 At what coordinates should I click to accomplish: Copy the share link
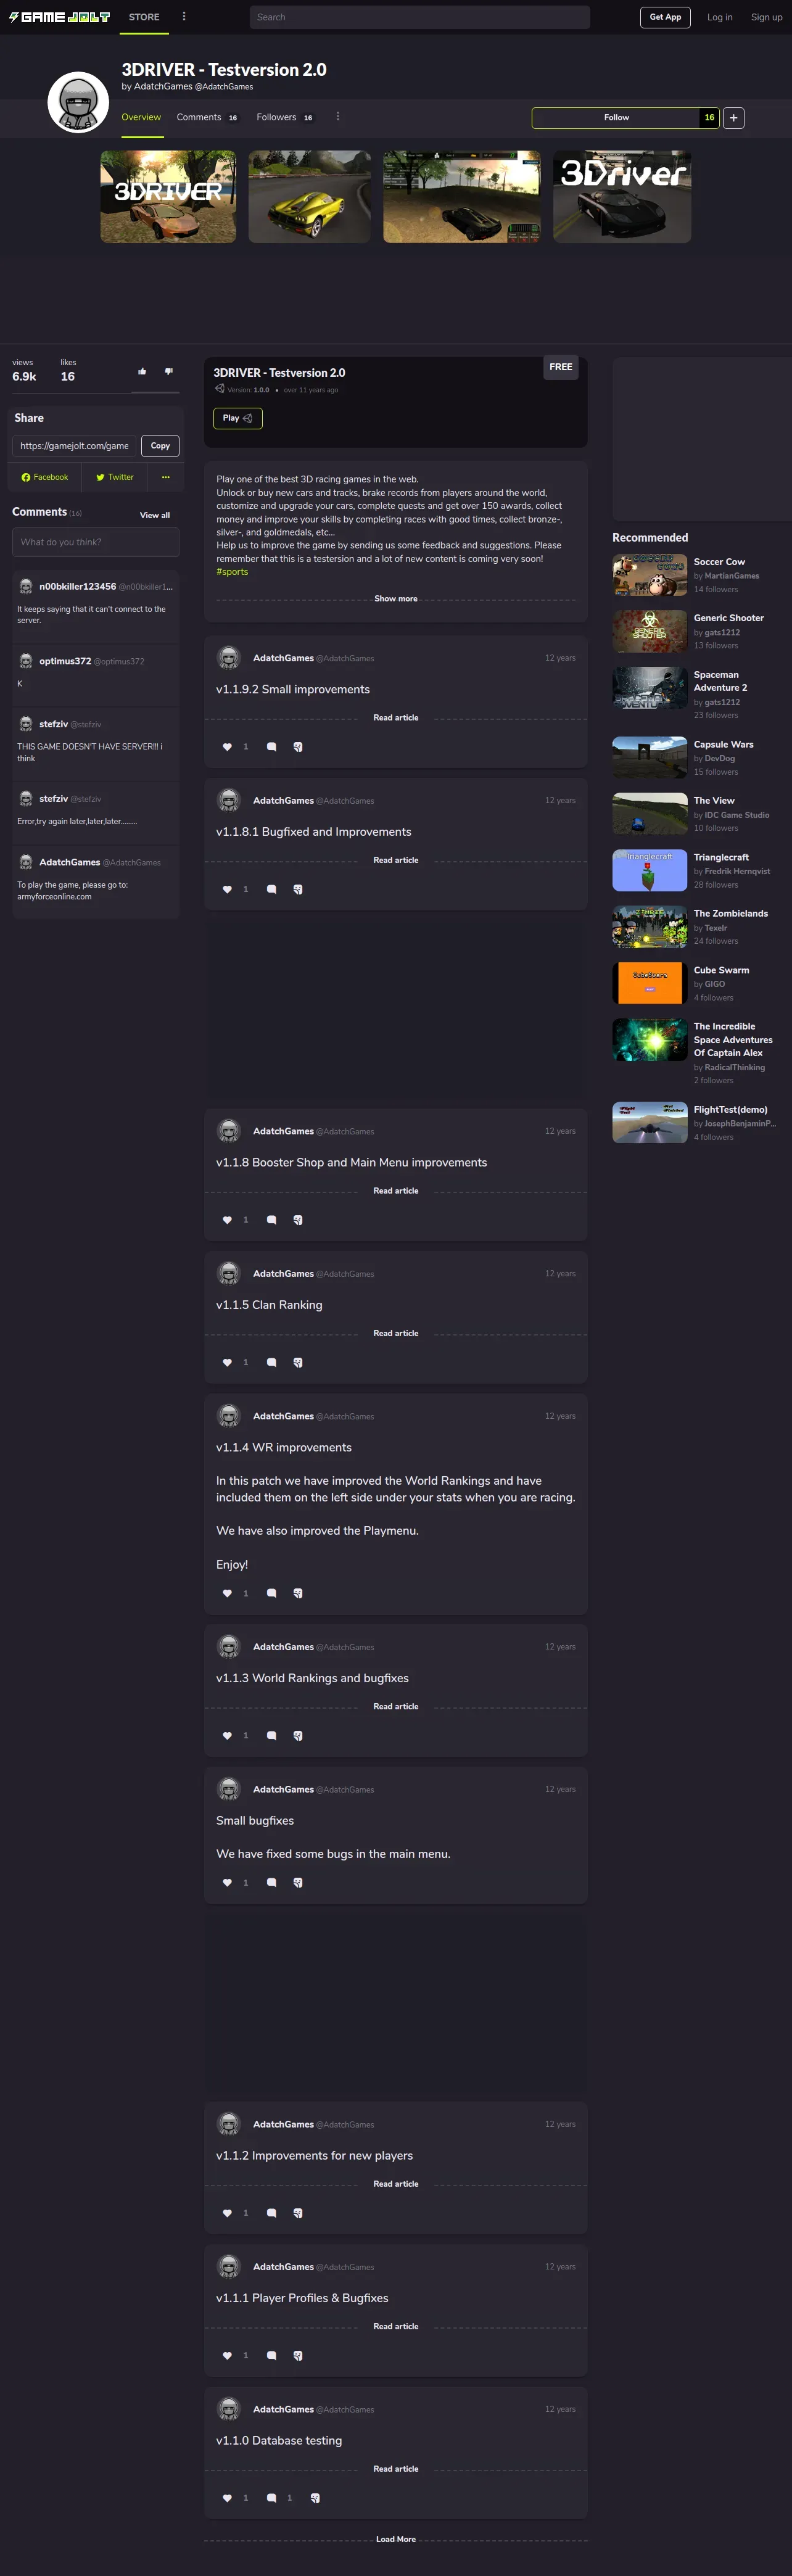tap(160, 446)
